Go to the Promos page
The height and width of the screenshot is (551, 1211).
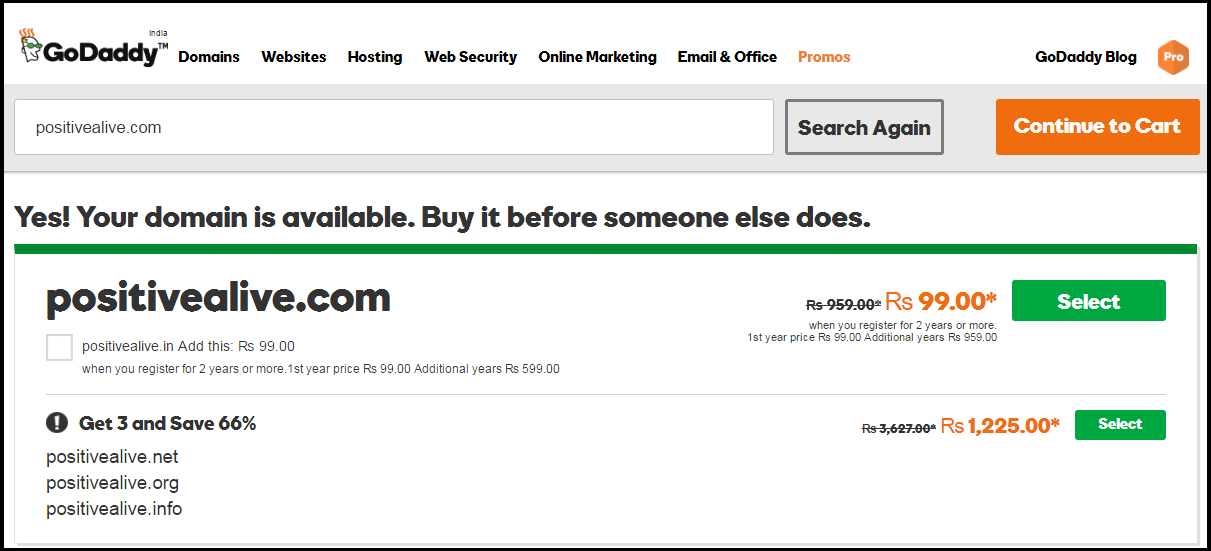click(824, 57)
